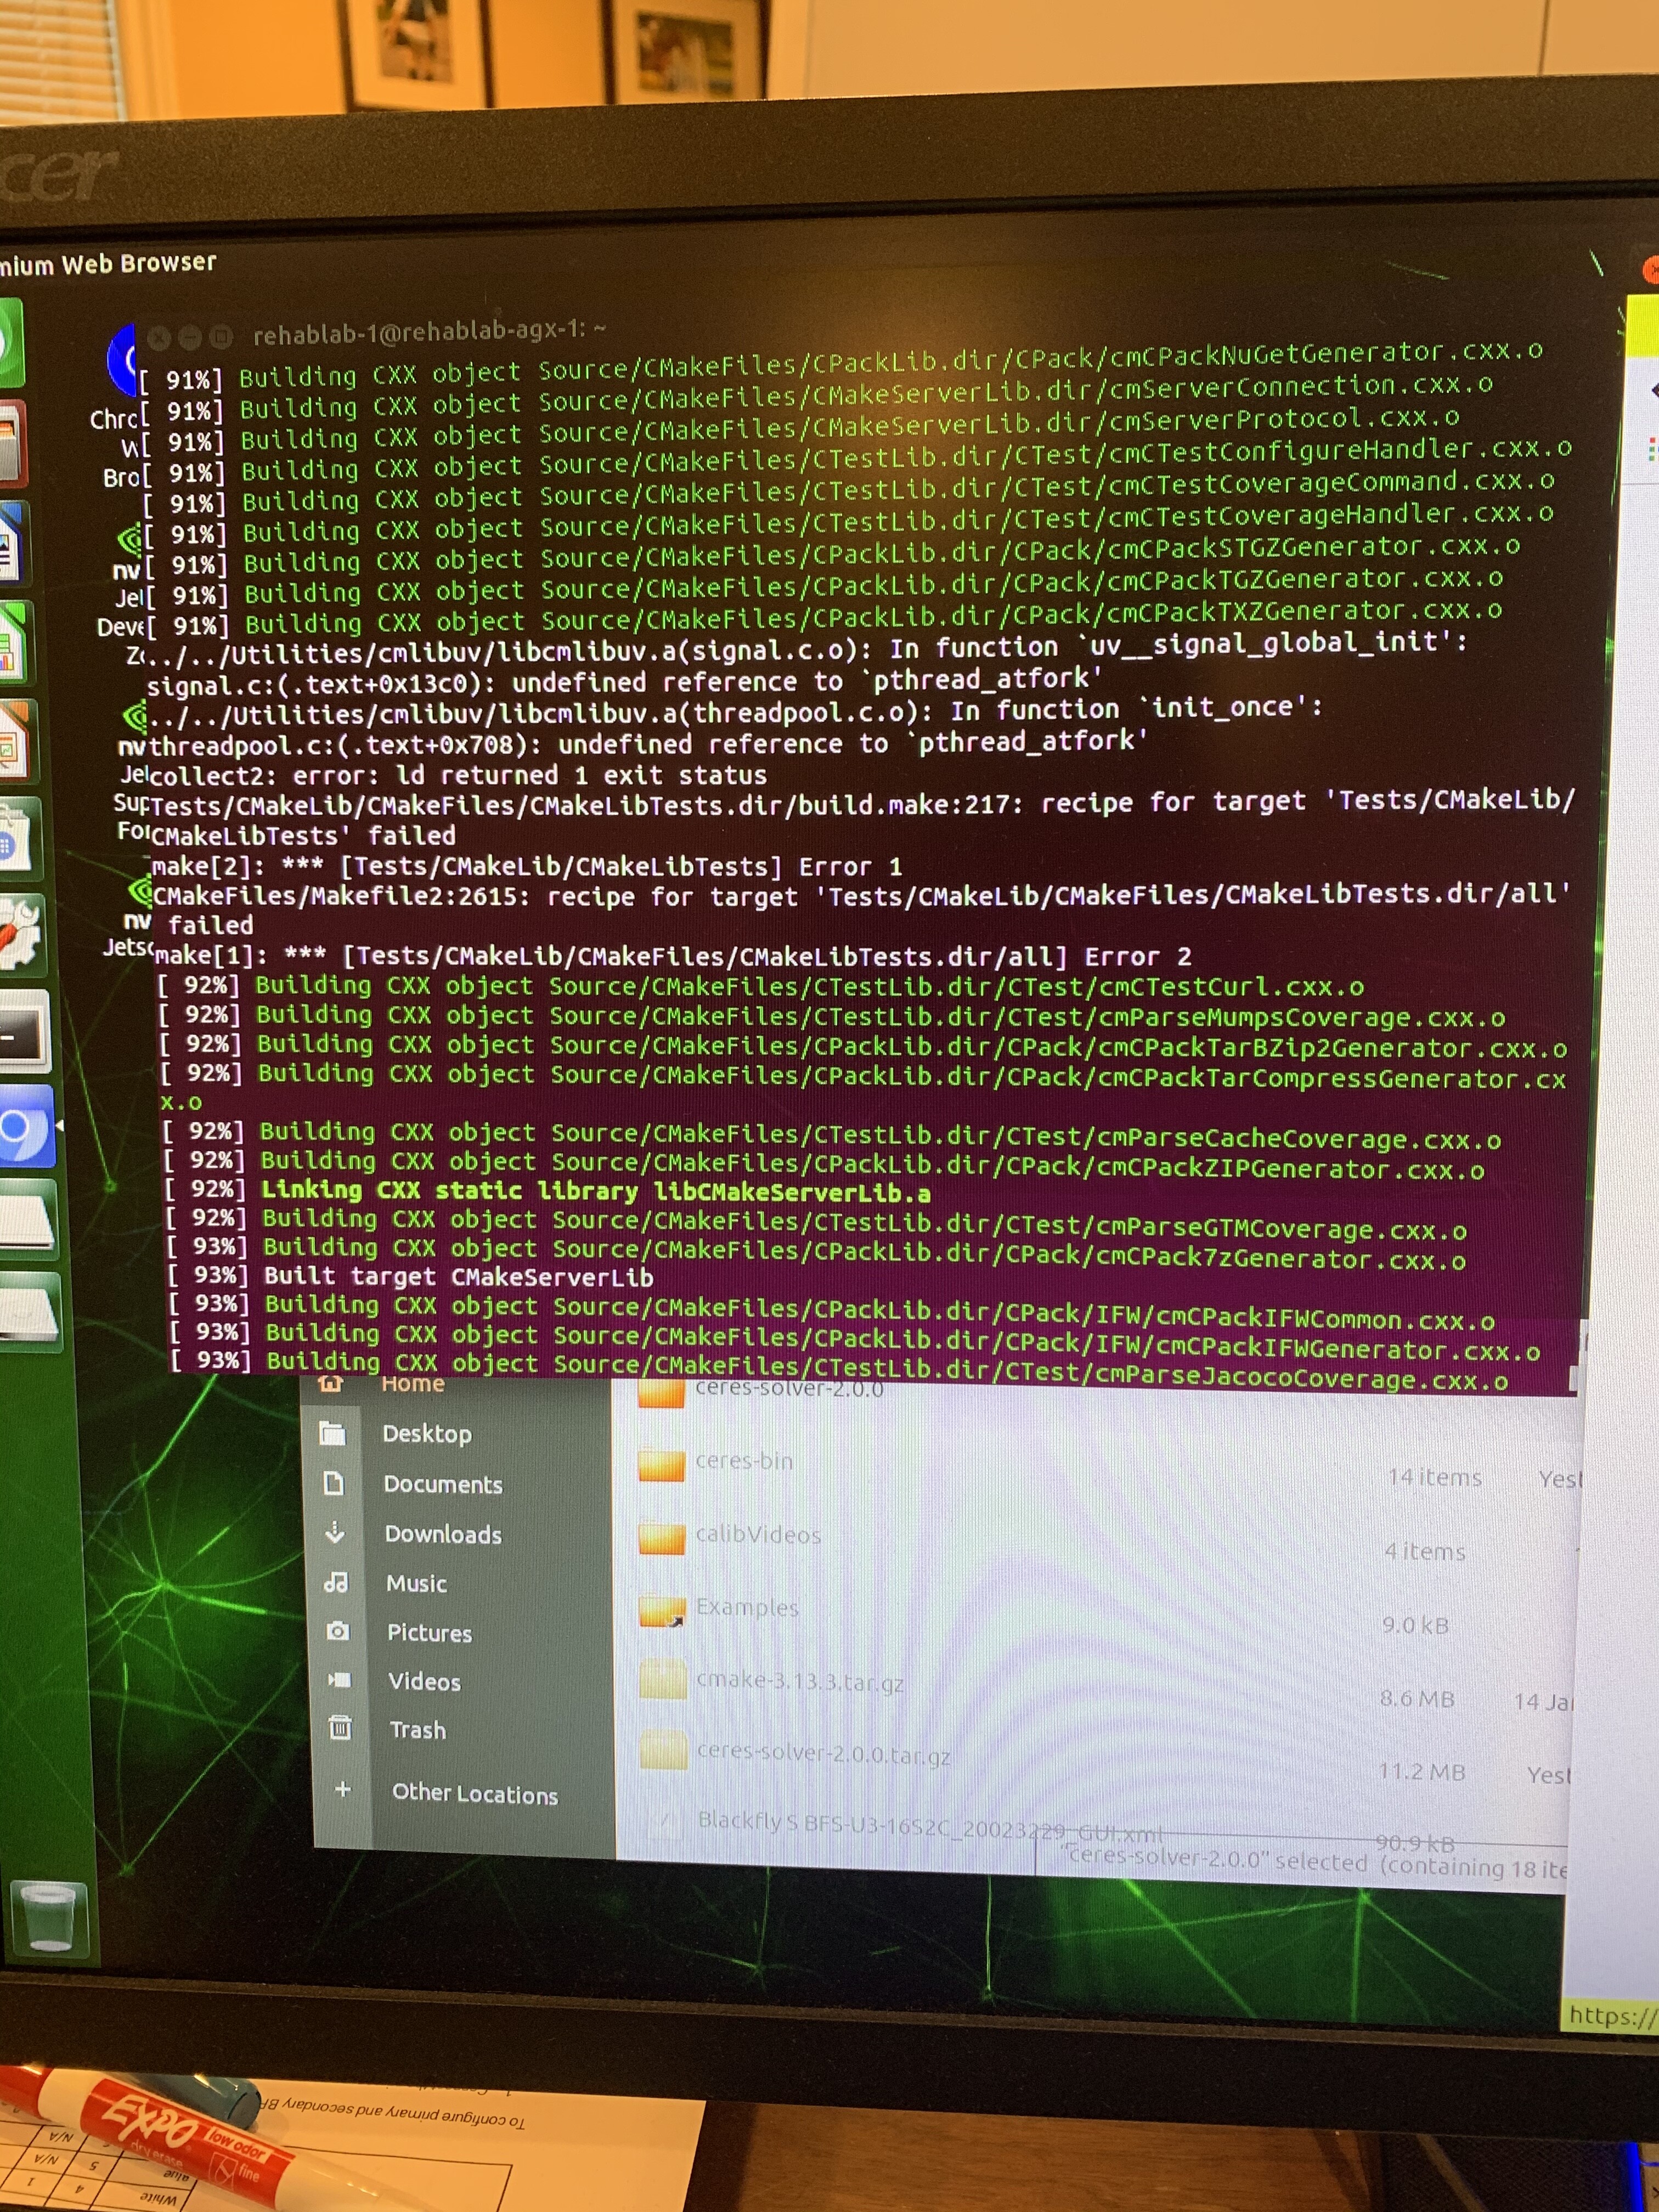The image size is (1659, 2212).
Task: Click the Music note icon in sidebar
Action: point(336,1583)
